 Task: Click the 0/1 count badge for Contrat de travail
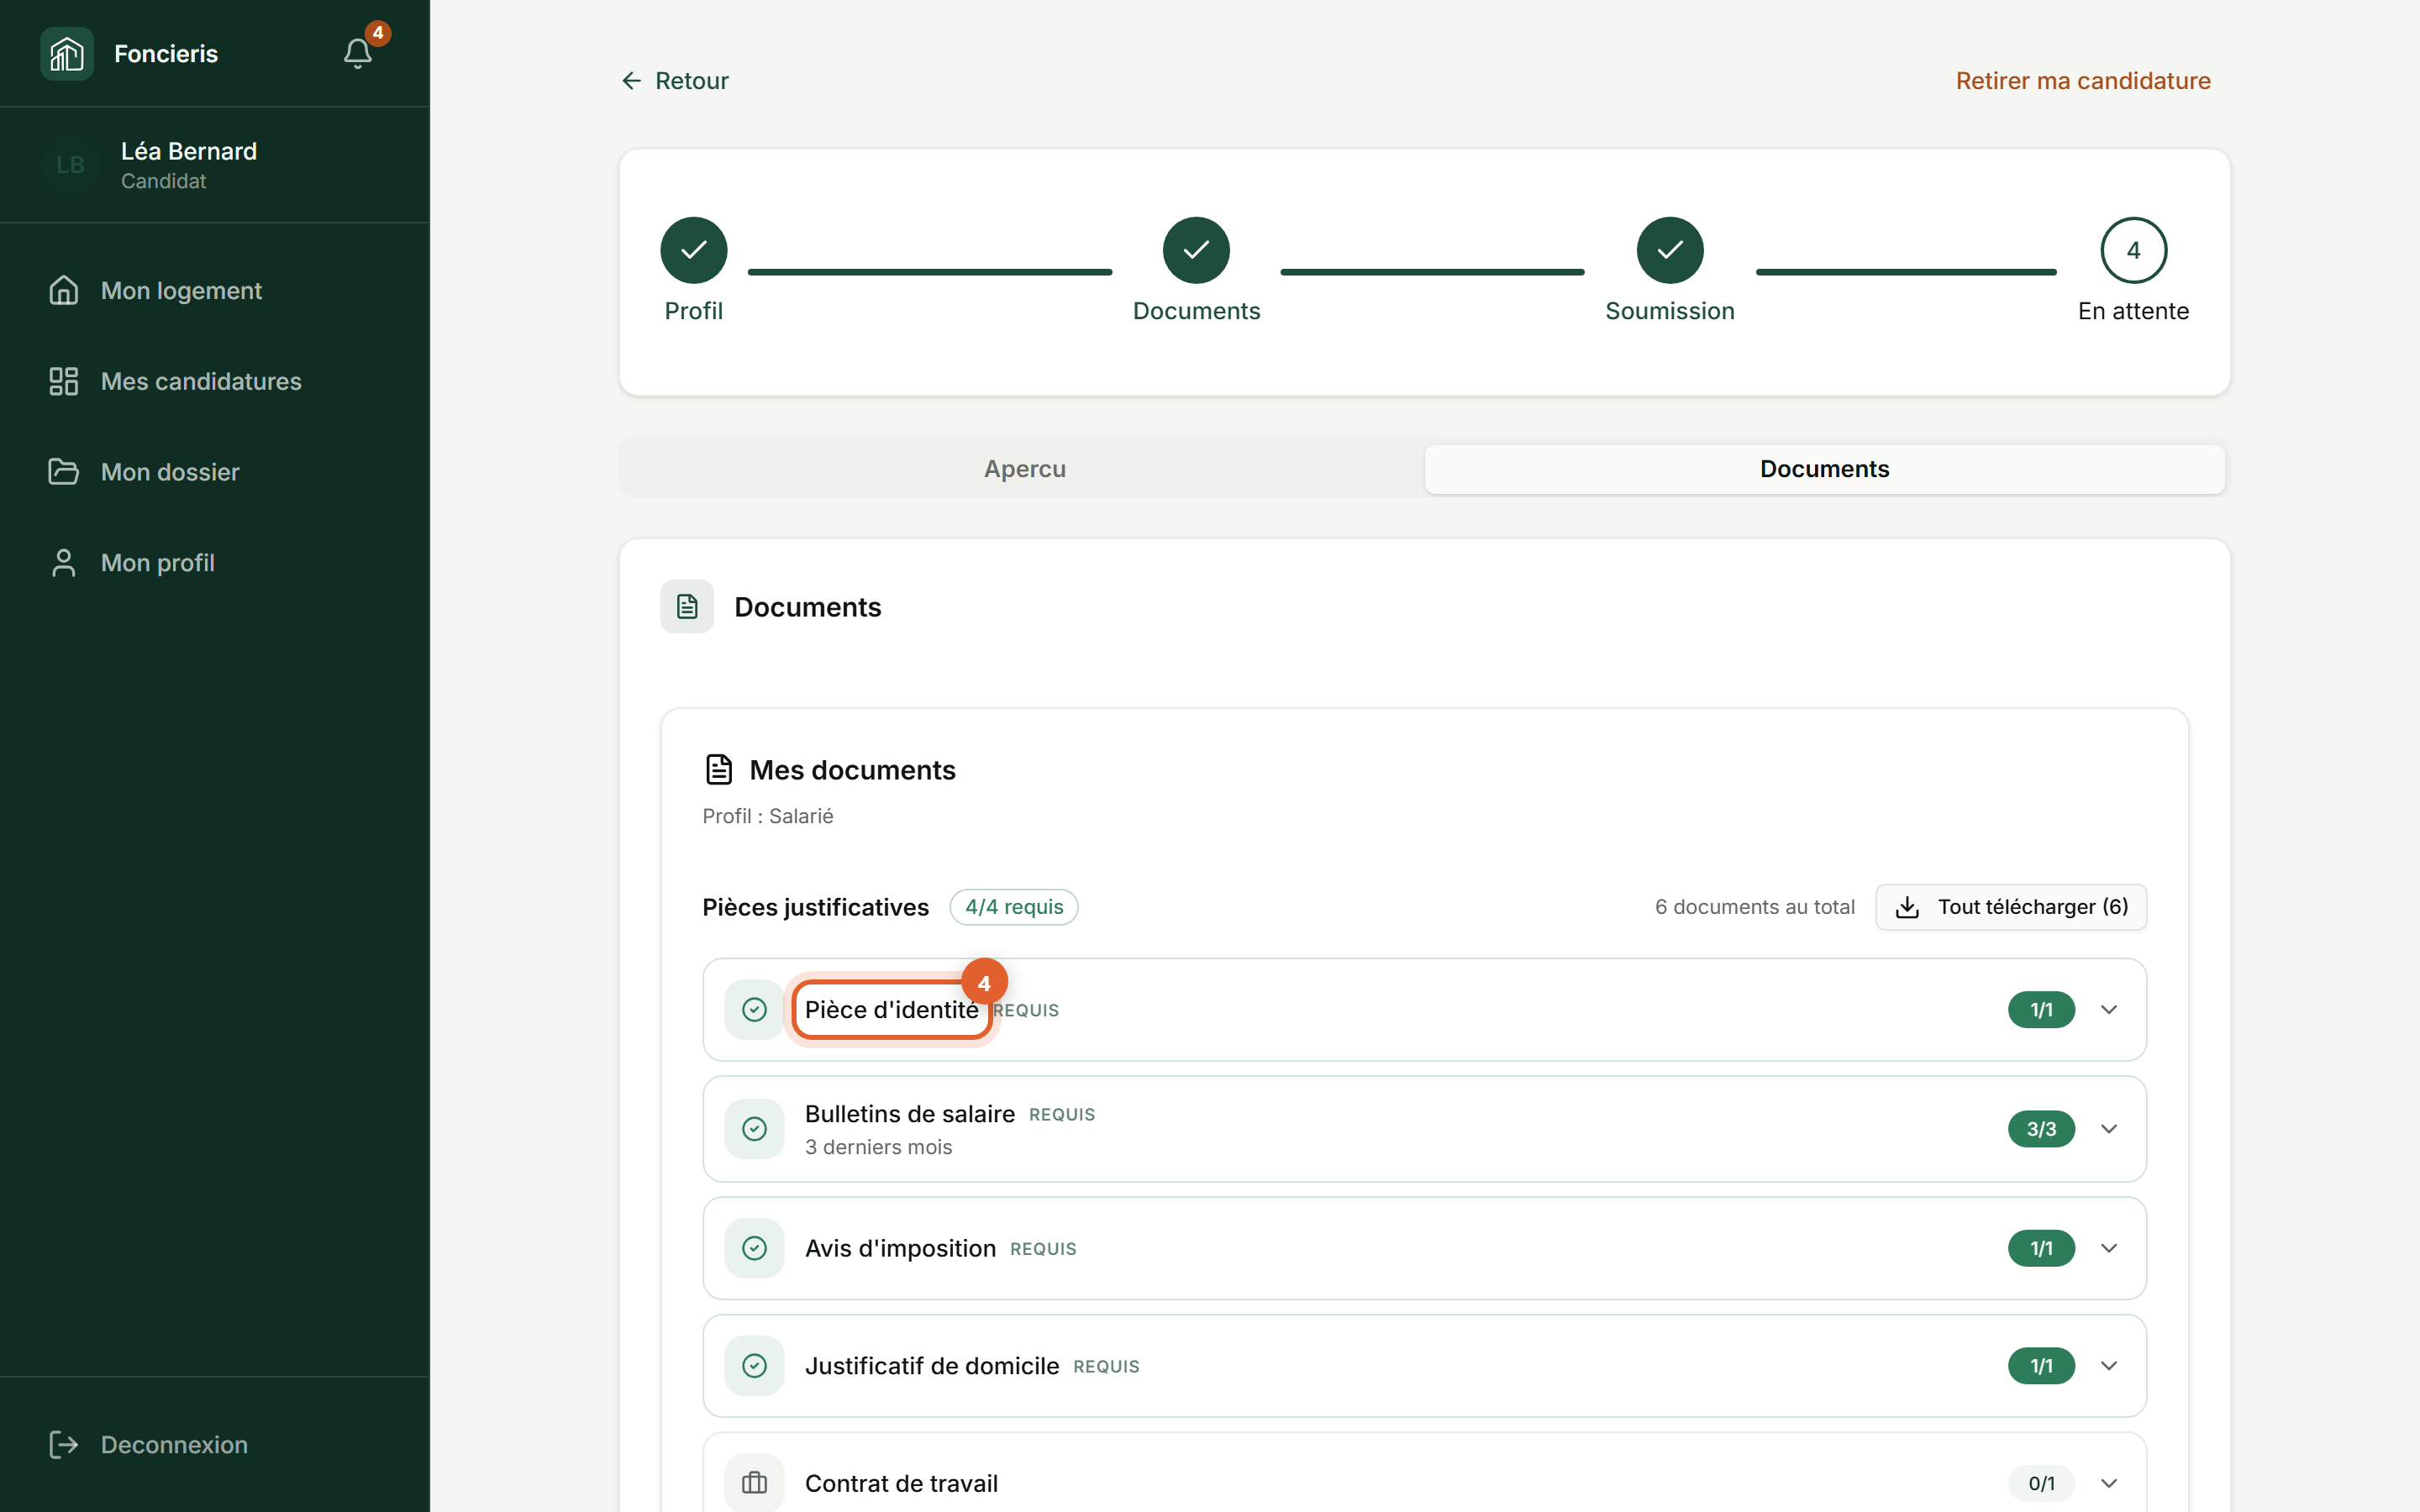(x=2041, y=1483)
